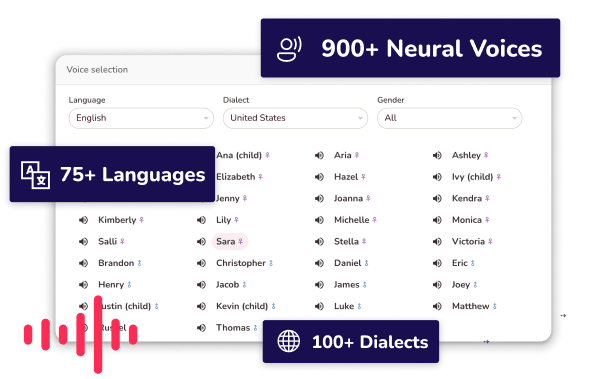
Task: Play preview speaker icon for Joey
Action: coord(437,285)
